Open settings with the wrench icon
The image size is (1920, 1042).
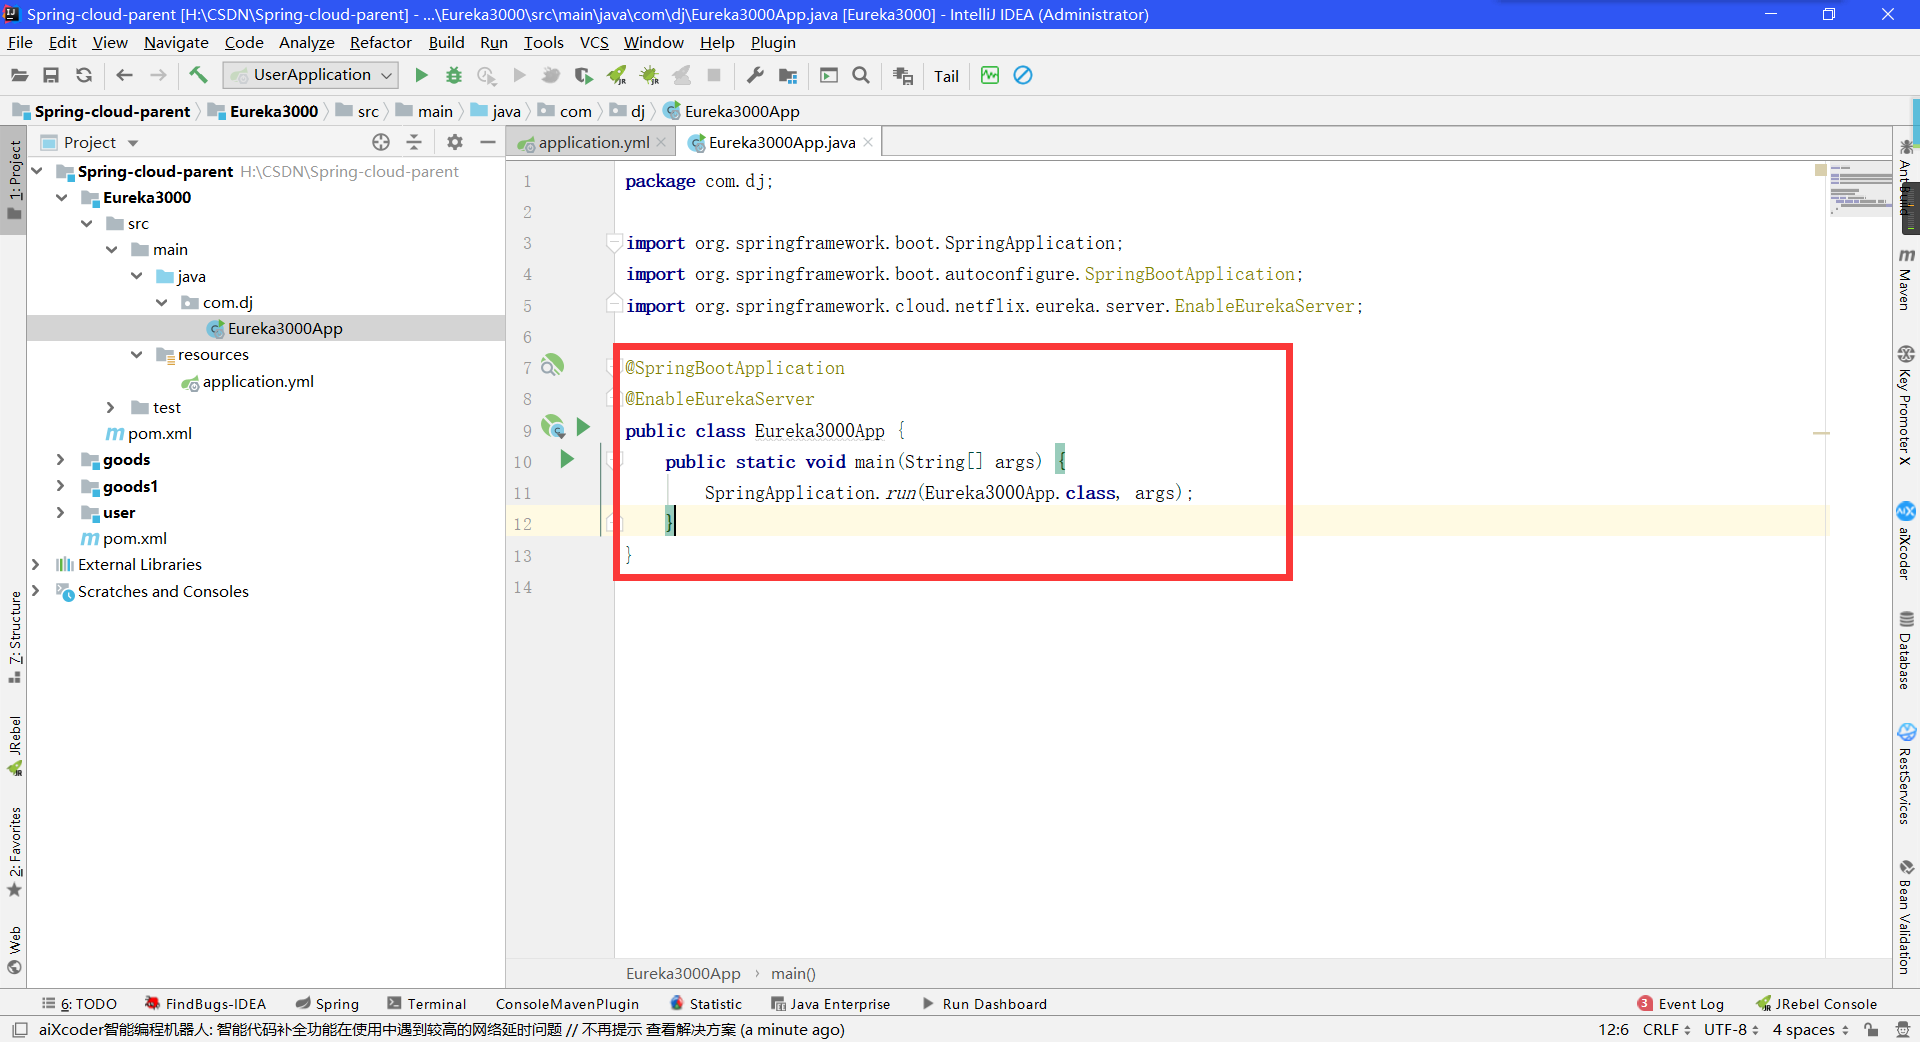(755, 75)
